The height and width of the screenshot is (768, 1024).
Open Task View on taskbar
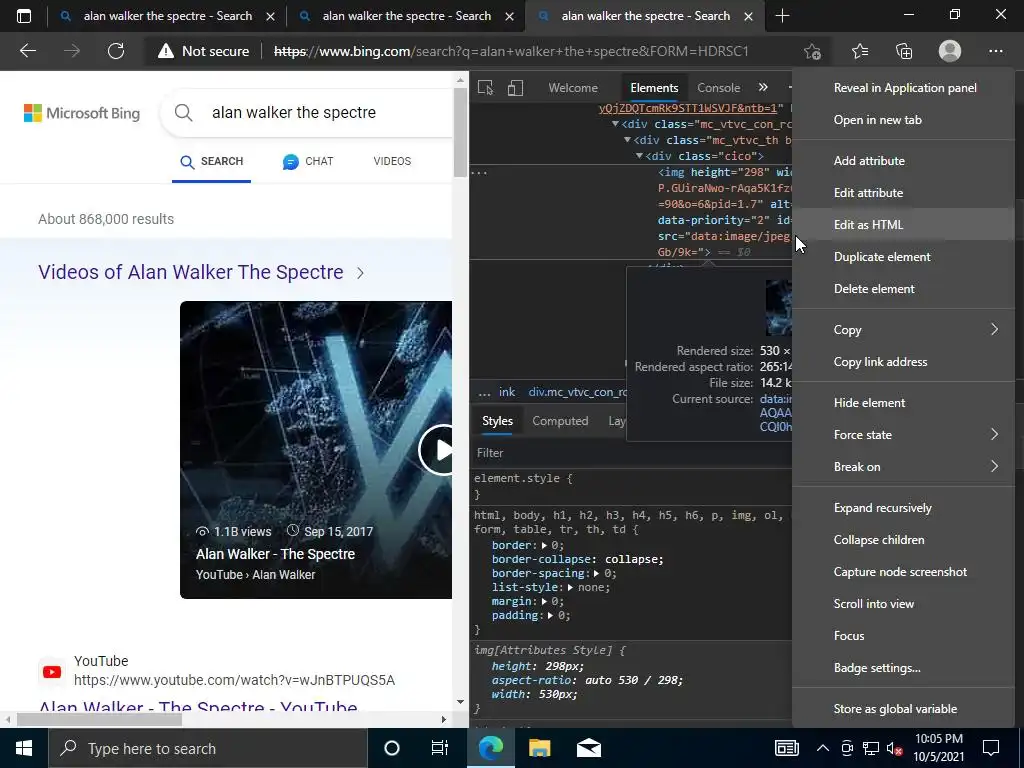tap(440, 748)
